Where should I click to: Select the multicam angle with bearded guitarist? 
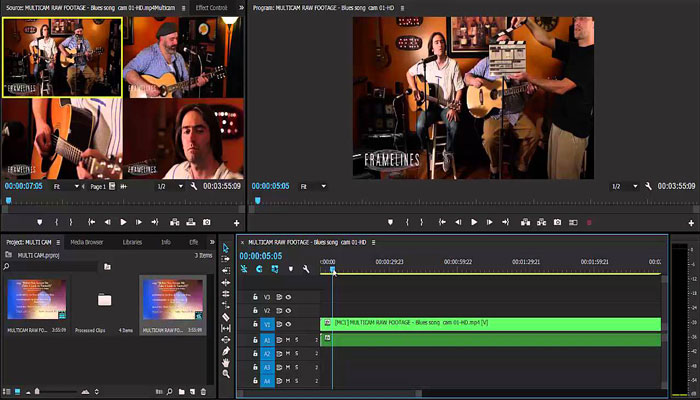[x=183, y=57]
